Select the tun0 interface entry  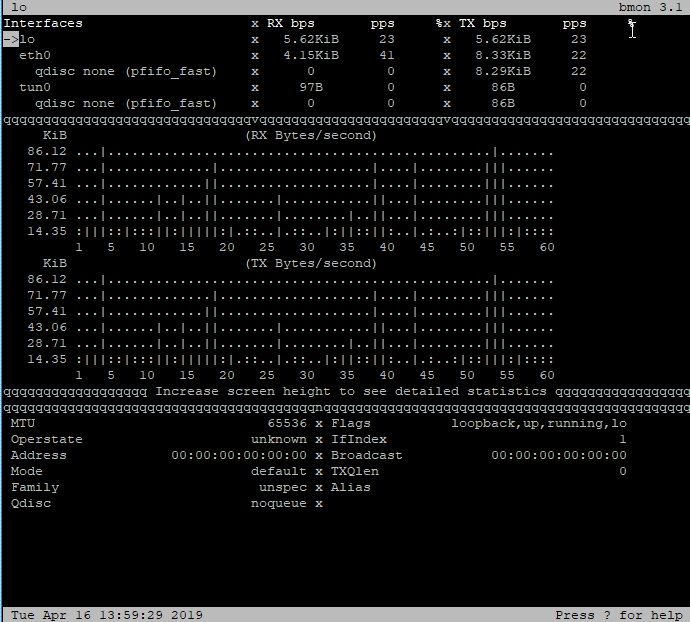click(35, 87)
